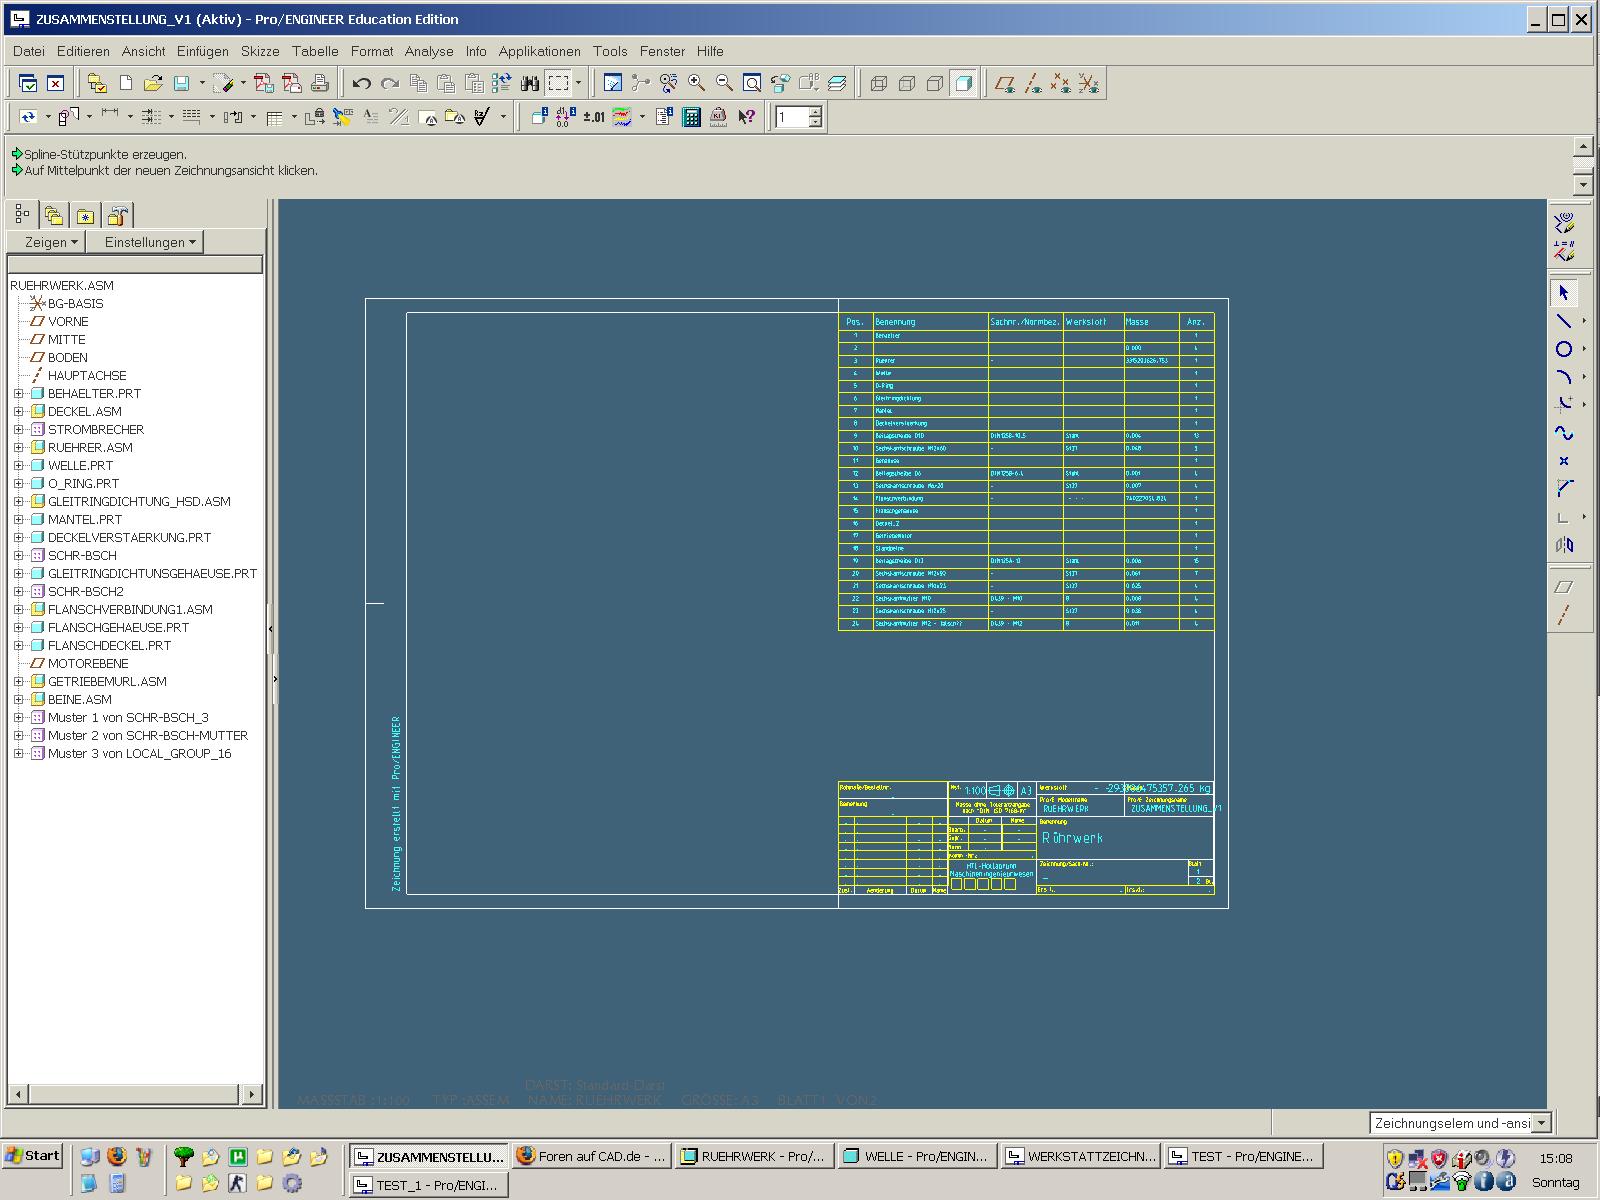The height and width of the screenshot is (1200, 1600).
Task: Open the Einstellungen dropdown
Action: click(145, 242)
